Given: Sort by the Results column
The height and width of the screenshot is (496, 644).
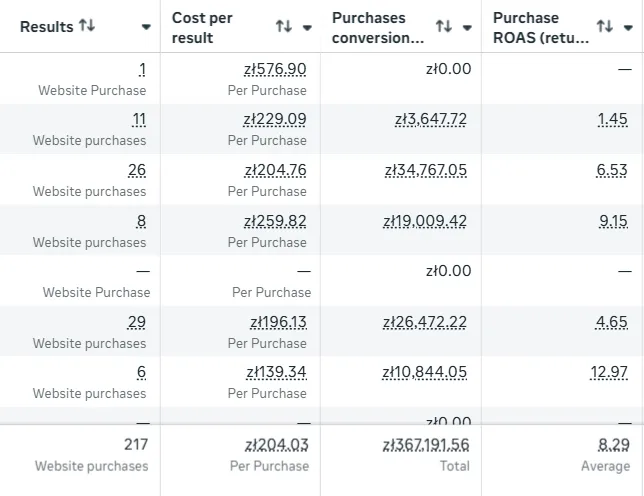Looking at the screenshot, I should 87,26.
